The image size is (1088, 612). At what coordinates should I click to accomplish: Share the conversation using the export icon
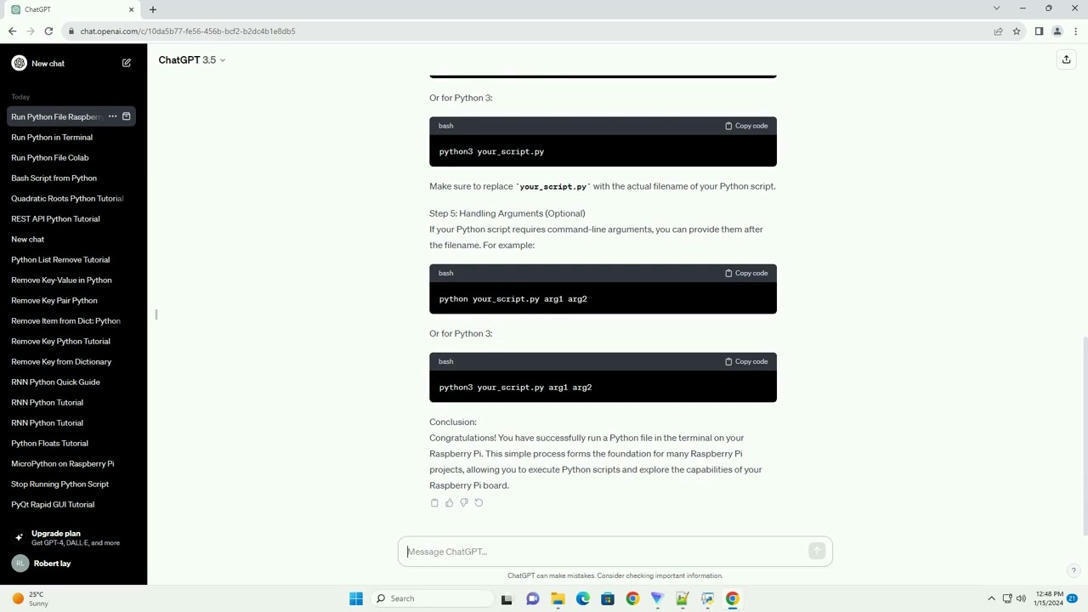(1067, 59)
